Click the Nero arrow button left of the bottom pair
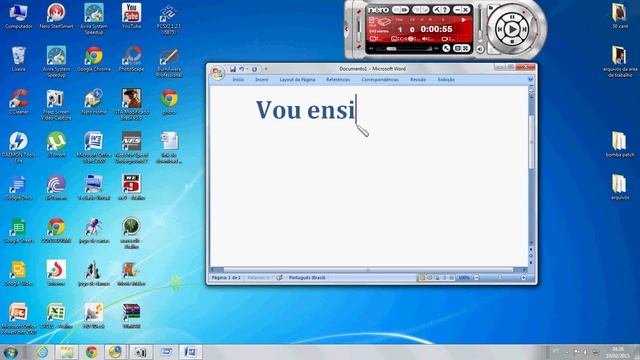This screenshot has height=360, width=640. pos(447,48)
